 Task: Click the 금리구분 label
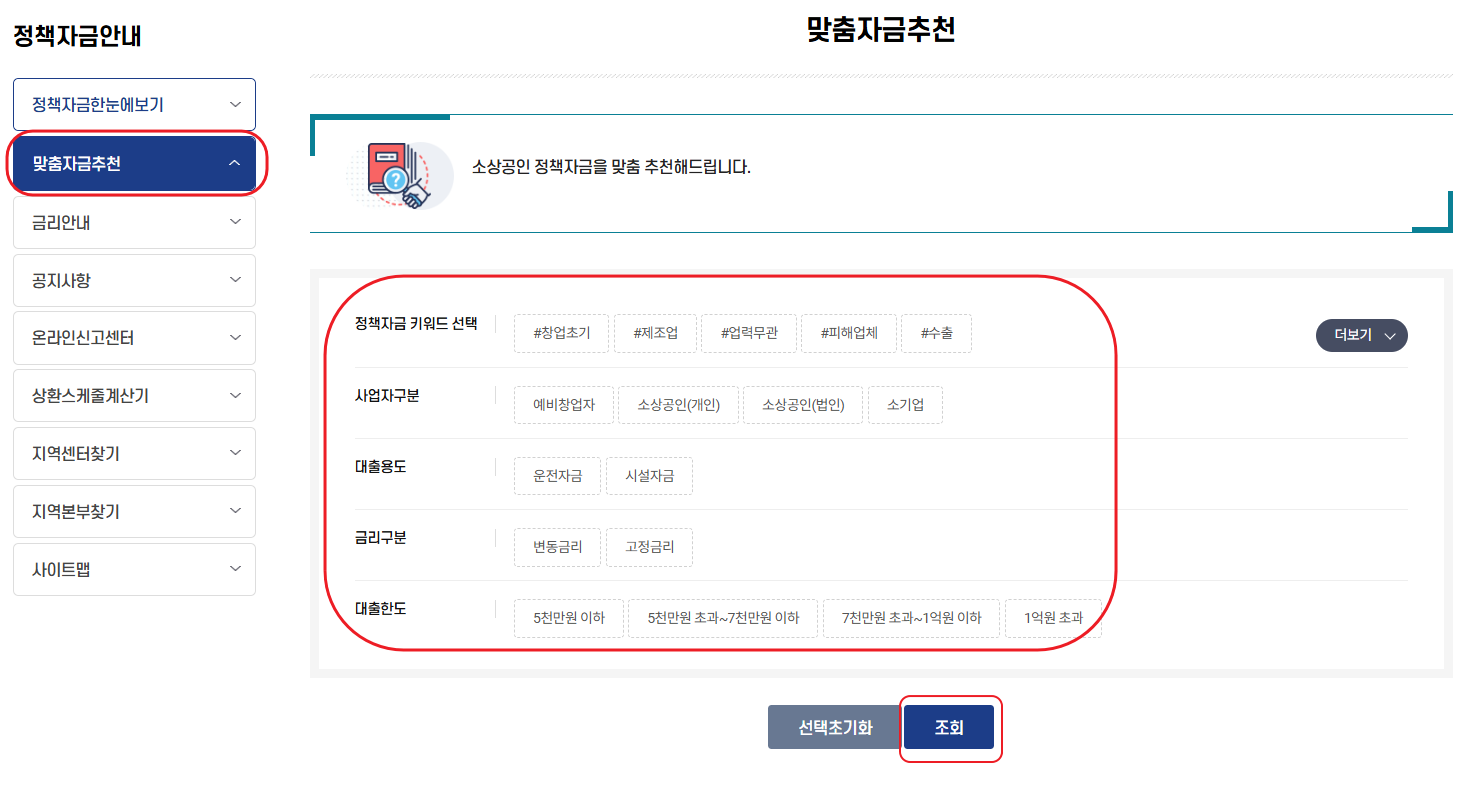(x=380, y=537)
